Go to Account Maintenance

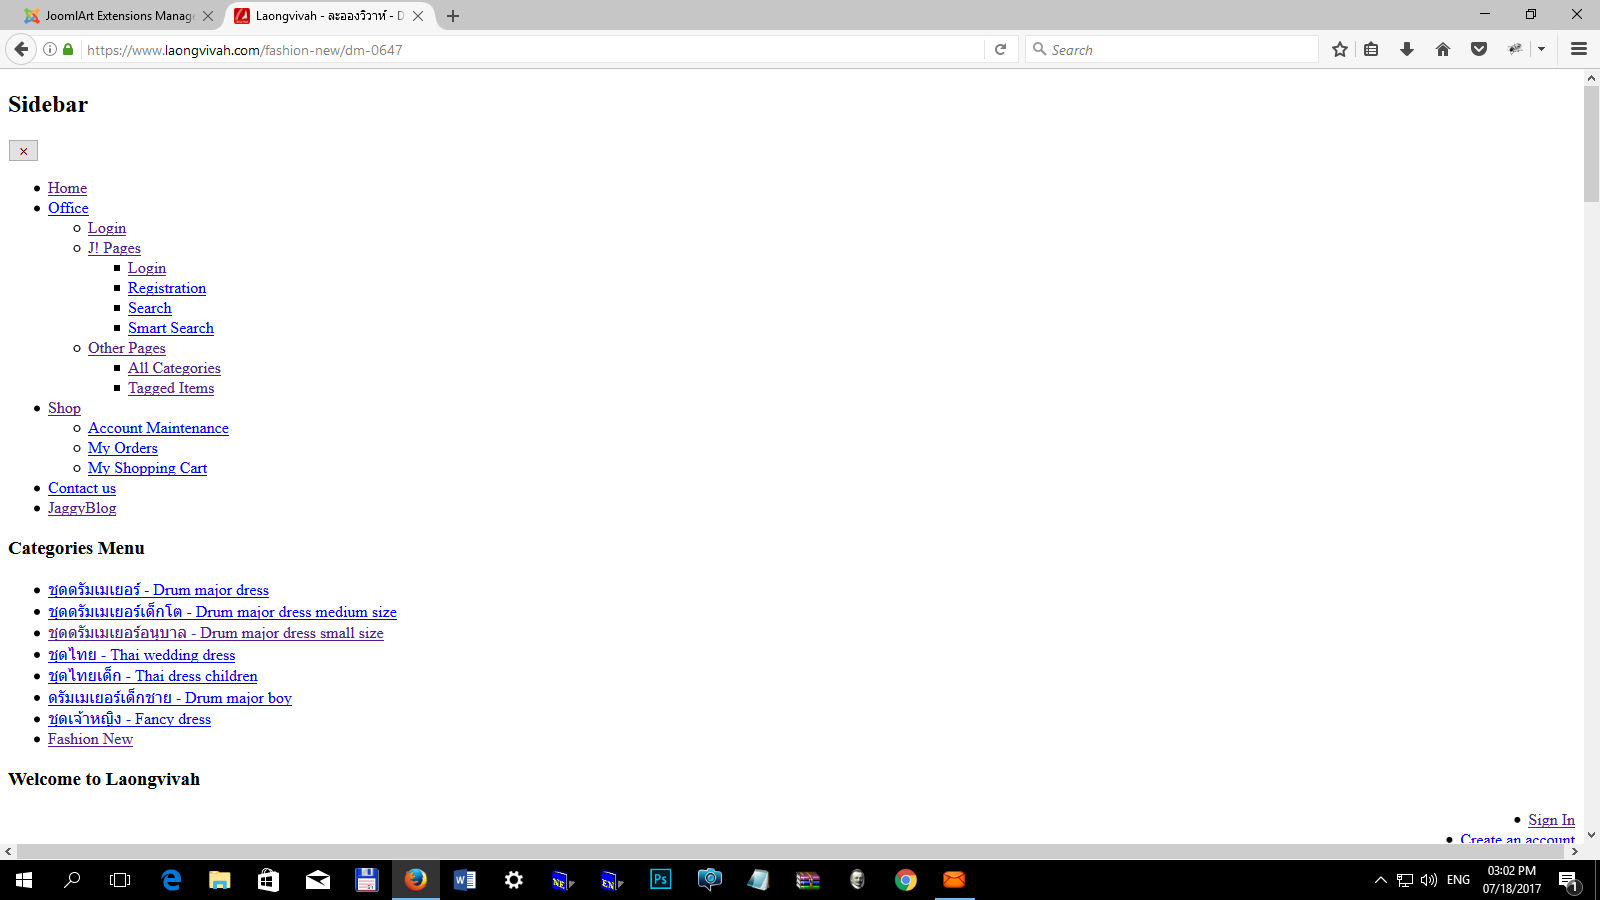[x=158, y=428]
